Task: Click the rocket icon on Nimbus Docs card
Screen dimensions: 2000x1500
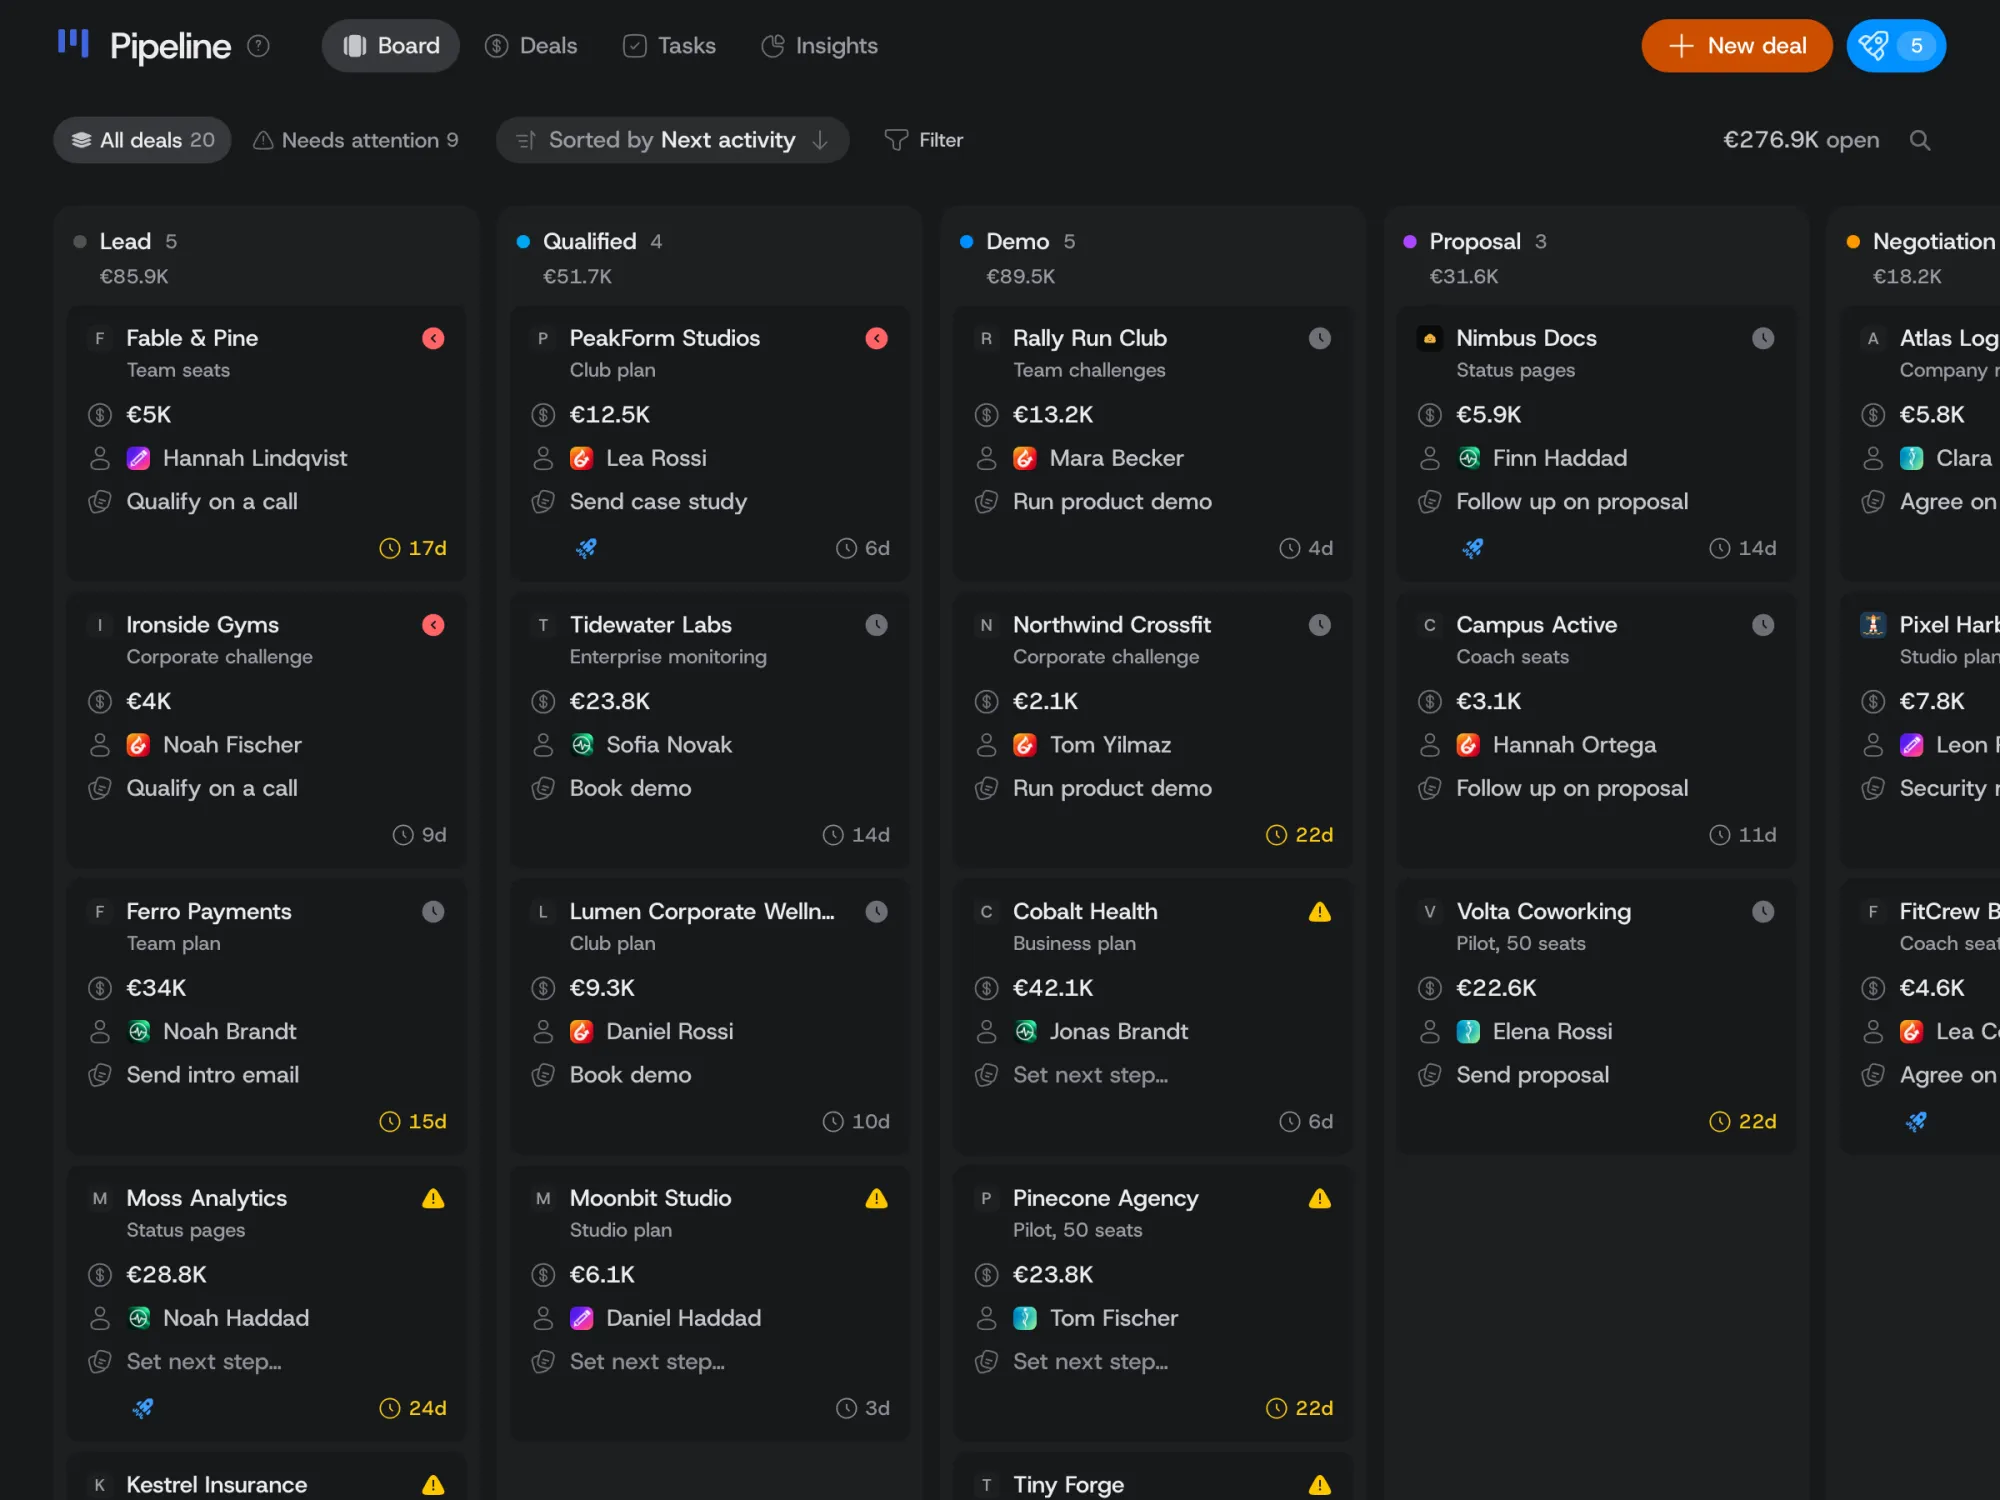Action: tap(1472, 548)
